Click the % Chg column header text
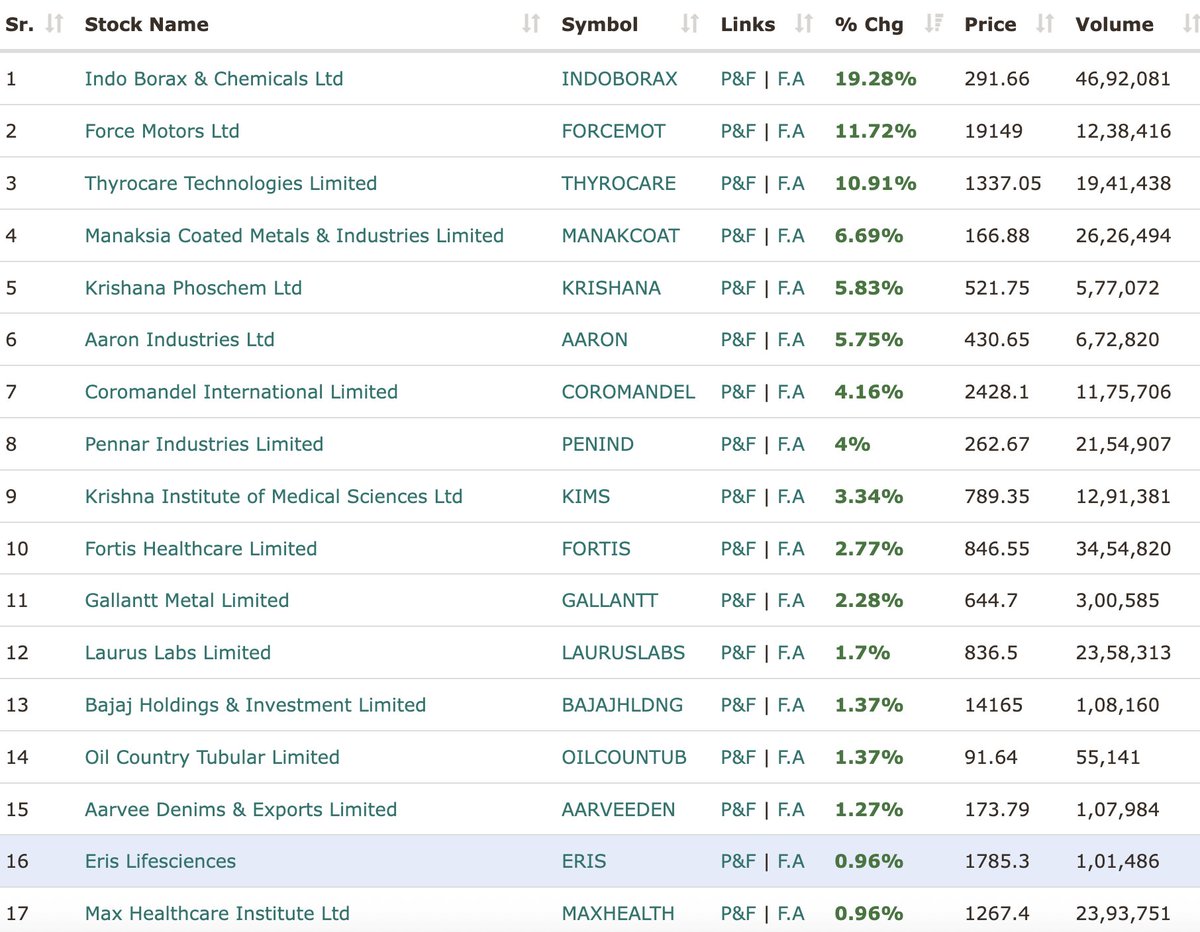 pyautogui.click(x=869, y=24)
